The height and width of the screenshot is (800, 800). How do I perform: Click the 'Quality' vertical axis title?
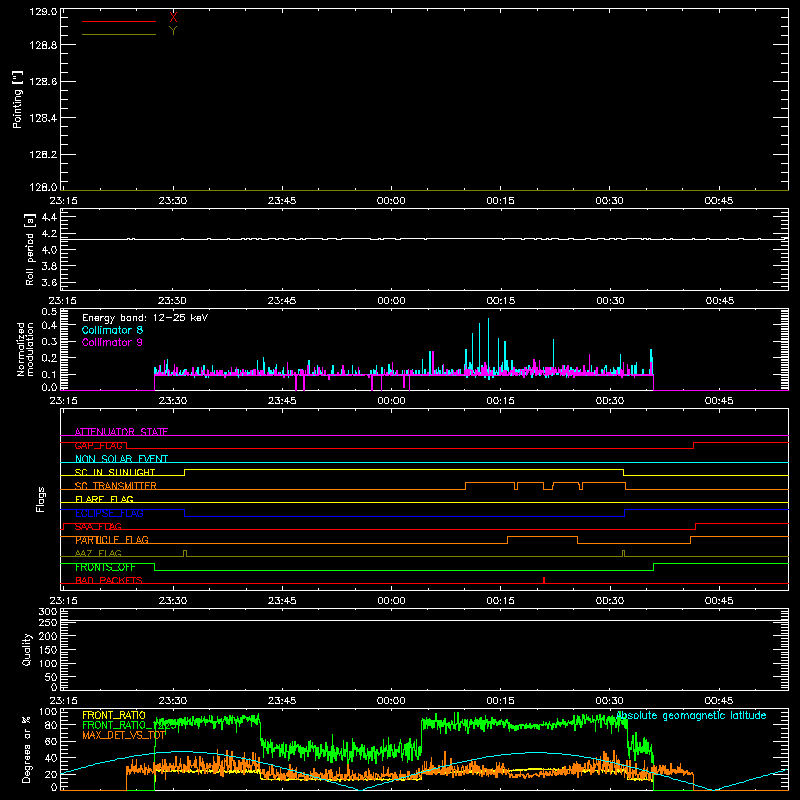27,649
